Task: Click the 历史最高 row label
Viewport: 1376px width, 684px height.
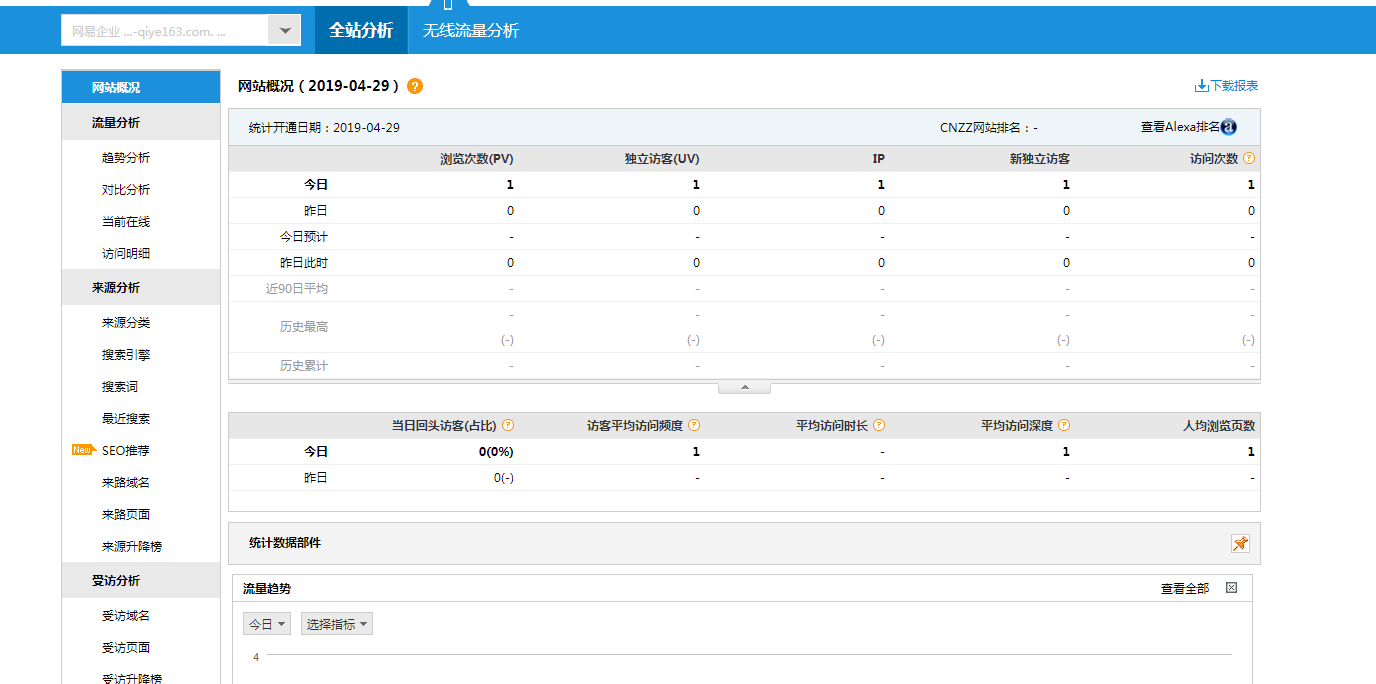Action: point(304,327)
